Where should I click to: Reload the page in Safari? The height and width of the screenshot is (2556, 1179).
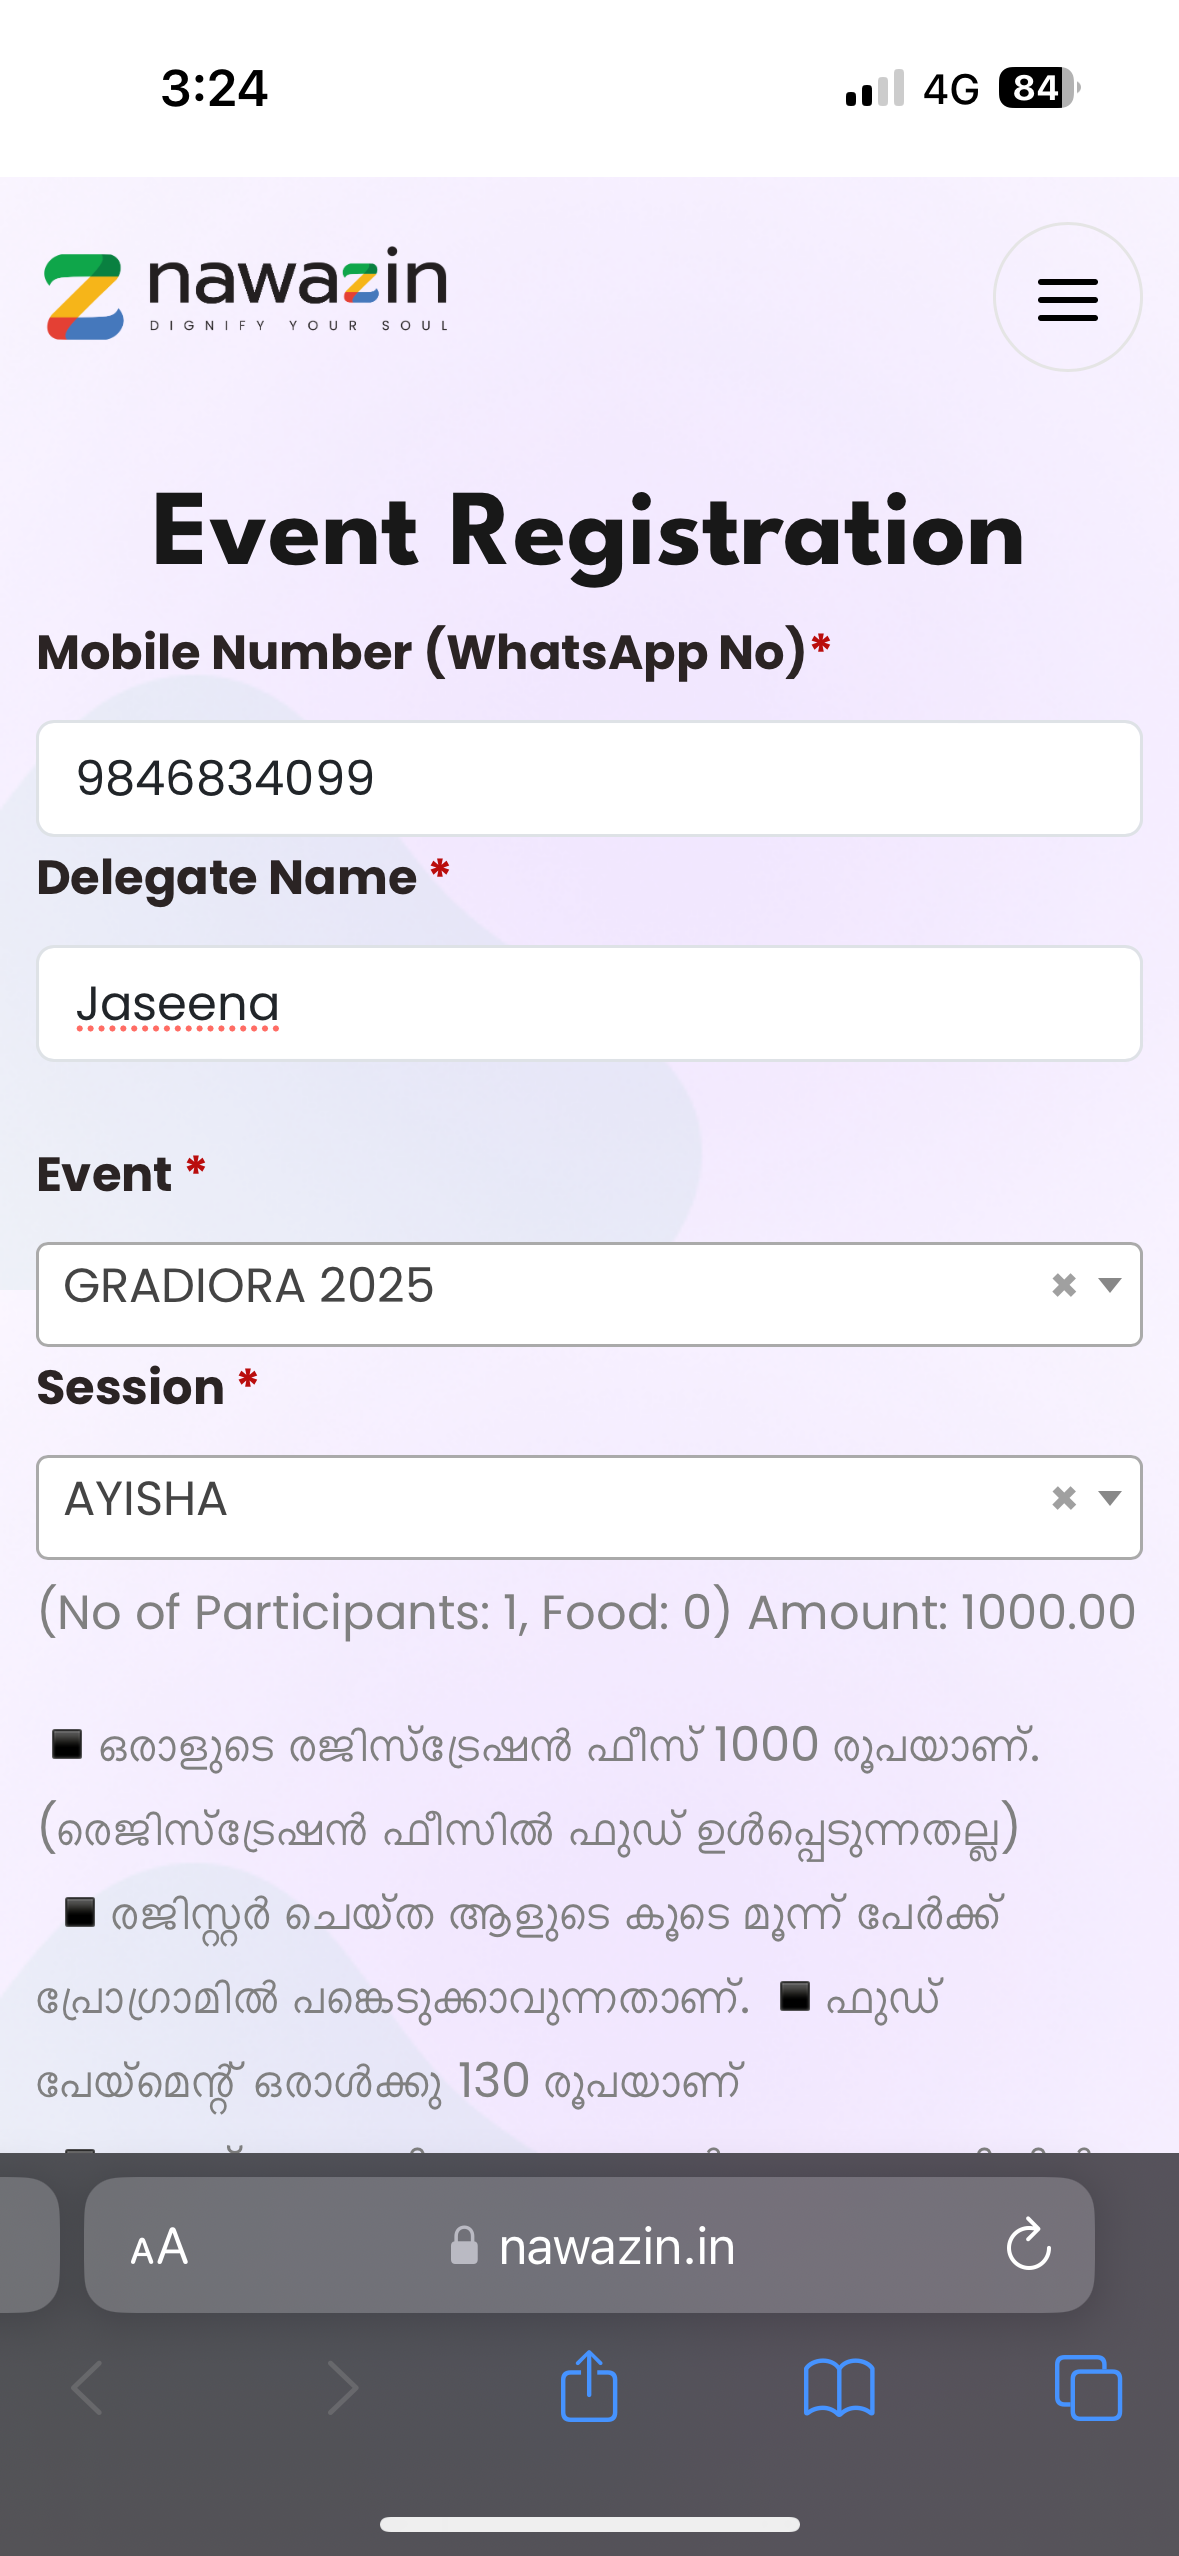click(1028, 2245)
